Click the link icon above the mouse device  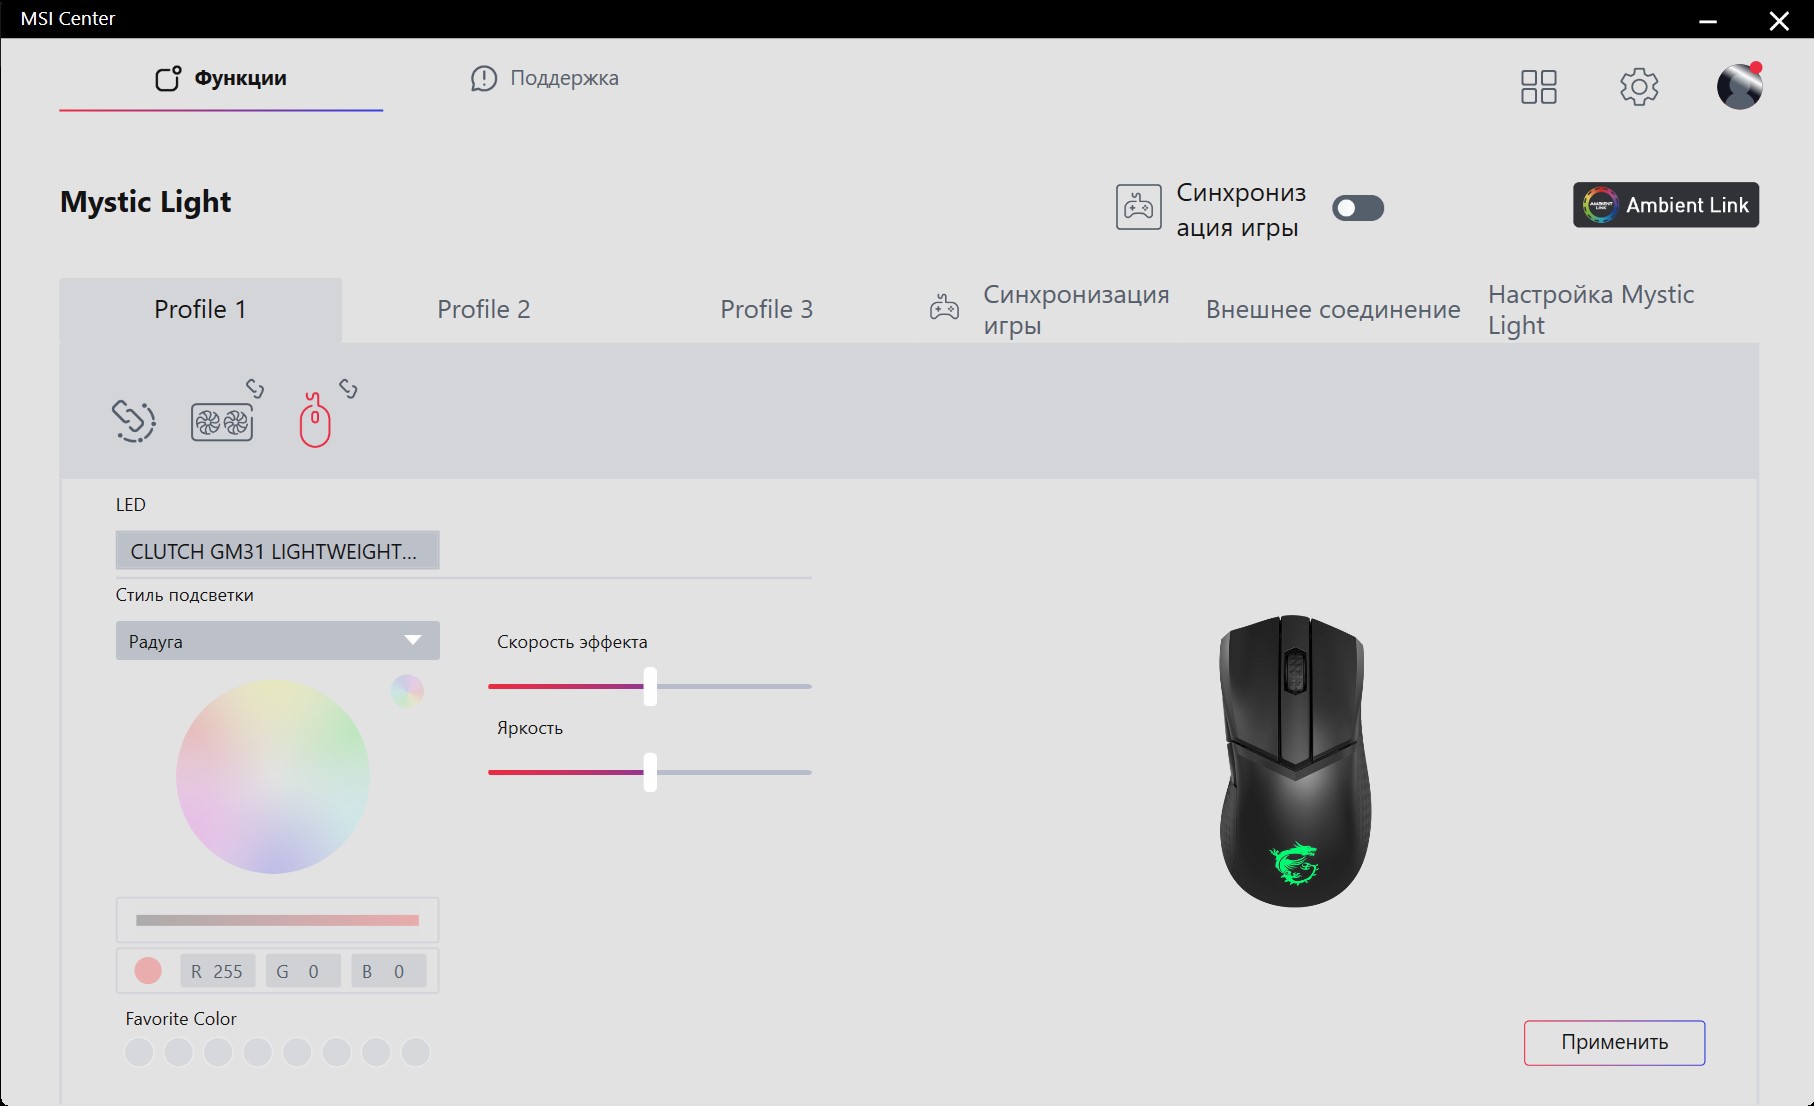point(348,388)
